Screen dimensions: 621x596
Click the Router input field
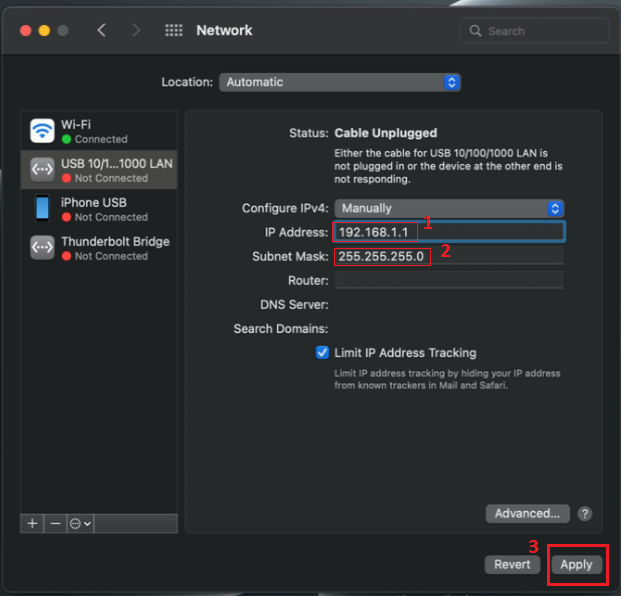coord(449,281)
